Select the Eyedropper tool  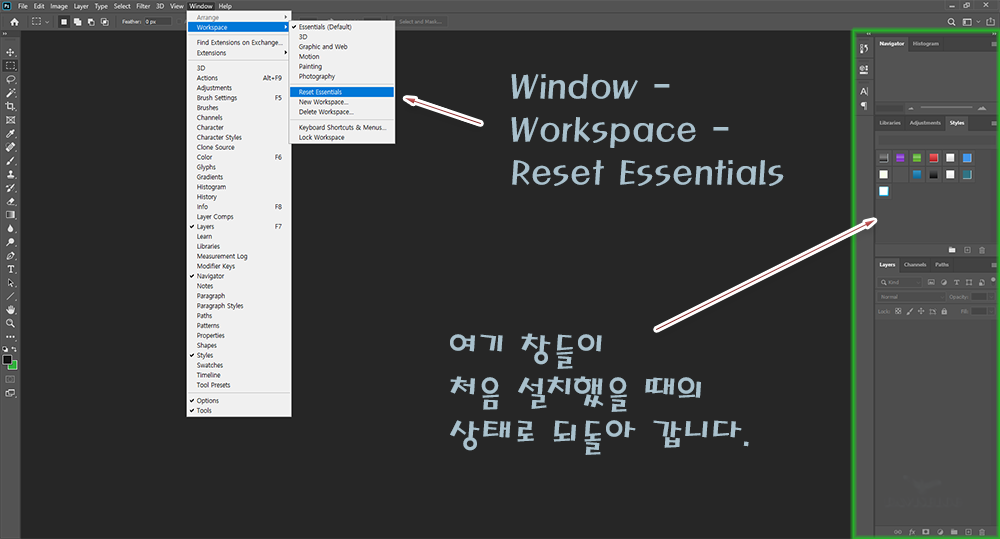tap(10, 133)
